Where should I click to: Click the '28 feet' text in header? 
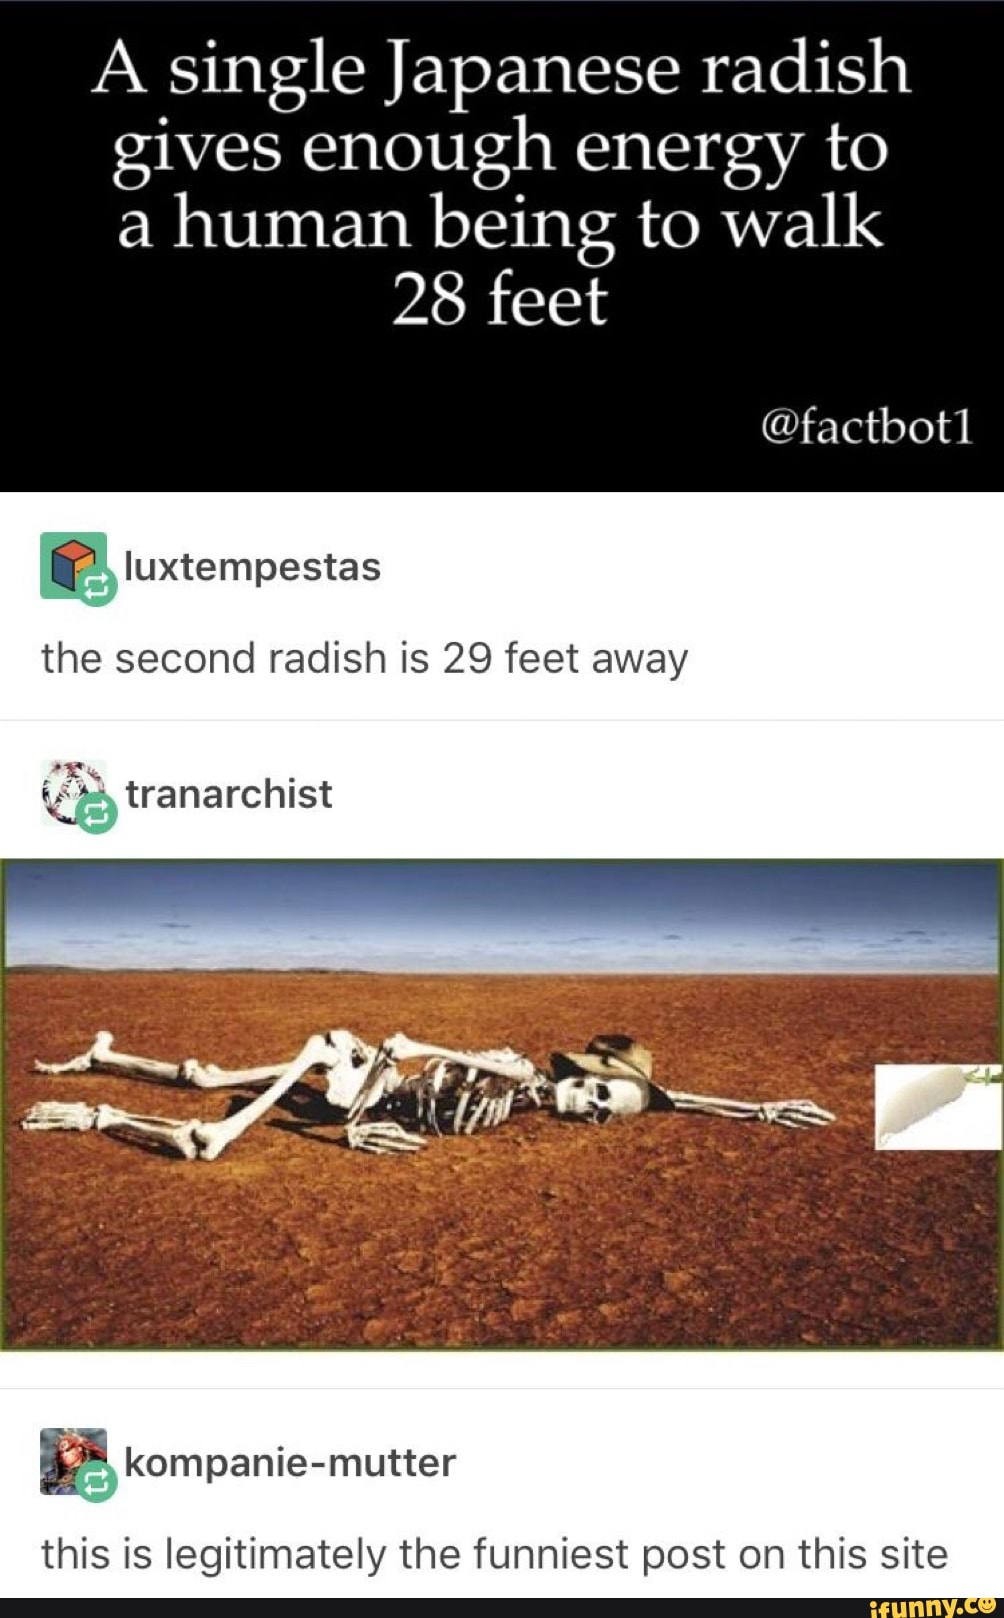pos(499,299)
